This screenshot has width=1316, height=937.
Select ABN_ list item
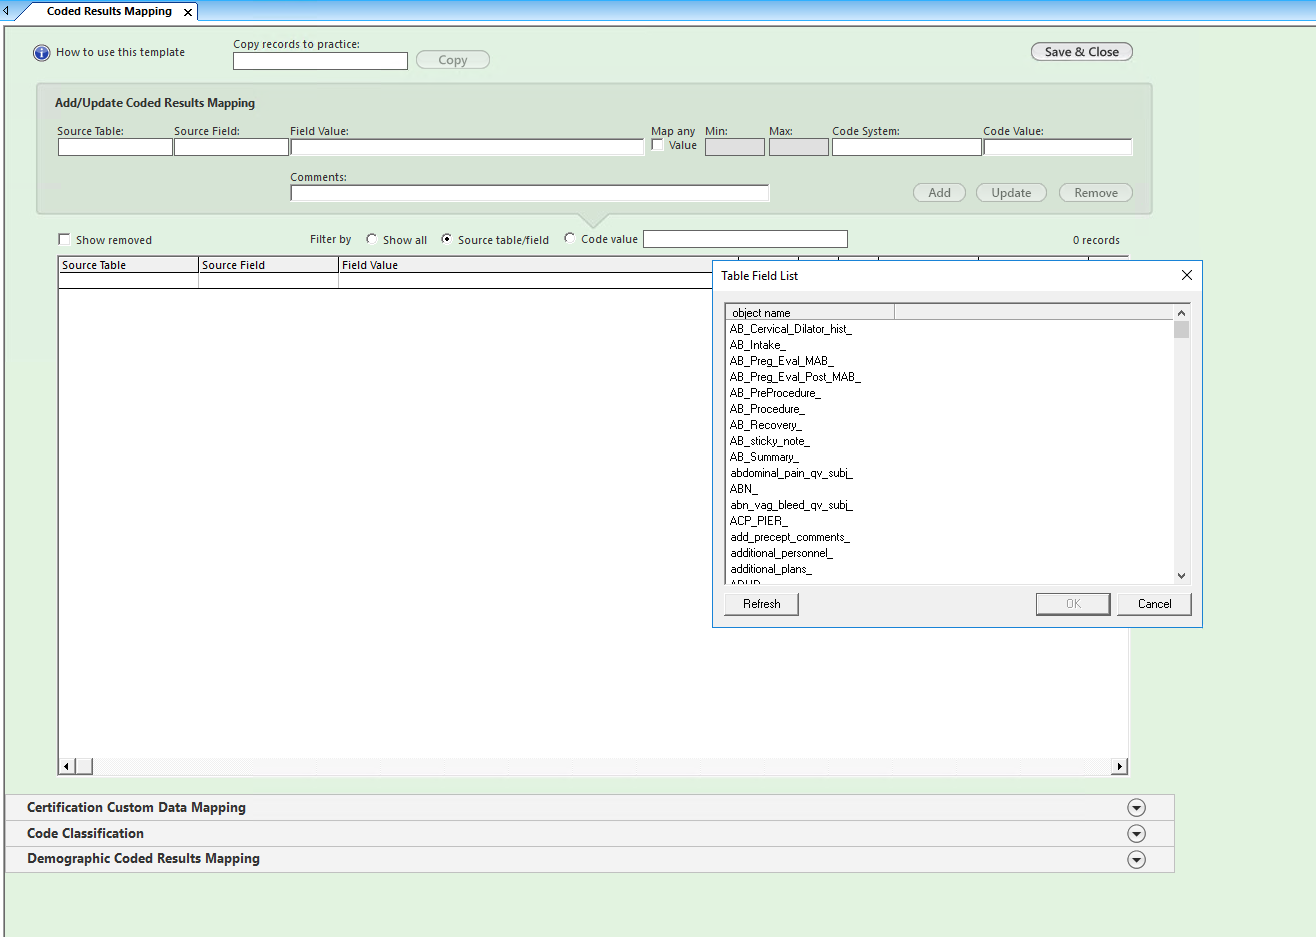click(x=744, y=489)
